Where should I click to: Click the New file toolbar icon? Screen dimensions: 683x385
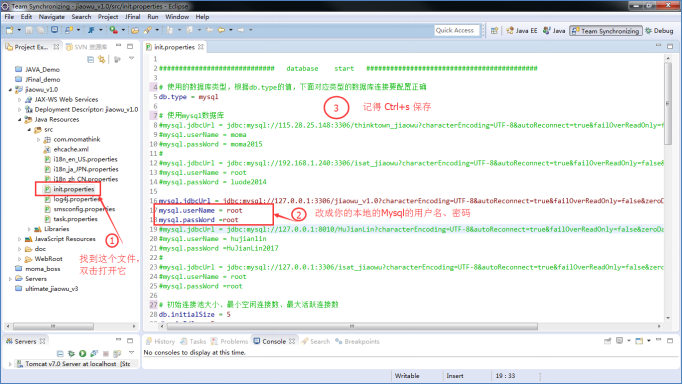pos(10,30)
